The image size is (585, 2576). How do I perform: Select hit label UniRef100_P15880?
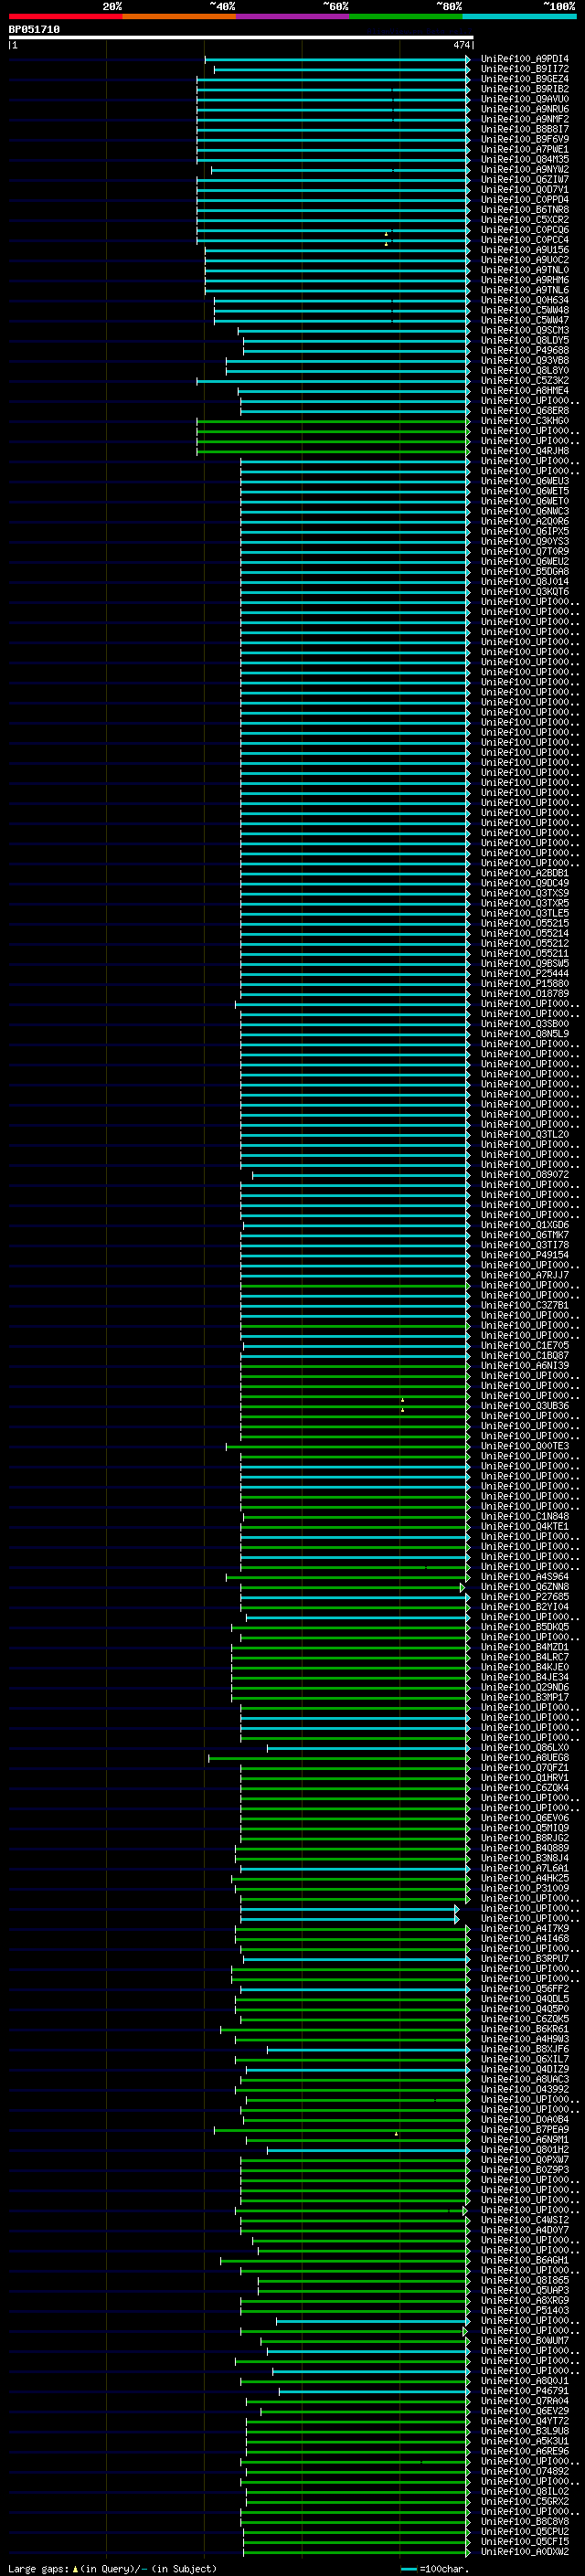[x=524, y=983]
